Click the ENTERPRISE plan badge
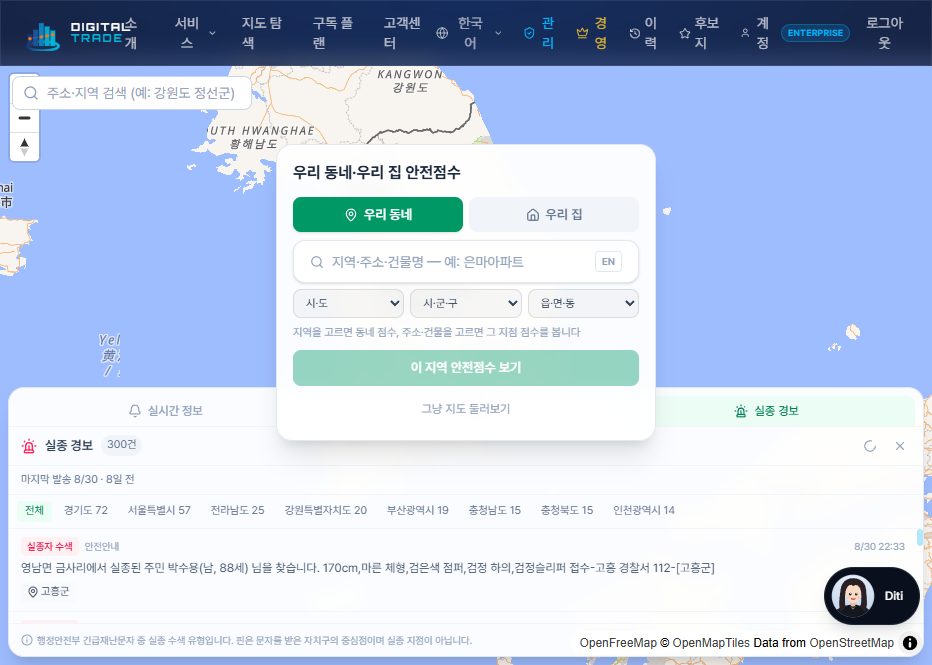The image size is (932, 665). [815, 33]
